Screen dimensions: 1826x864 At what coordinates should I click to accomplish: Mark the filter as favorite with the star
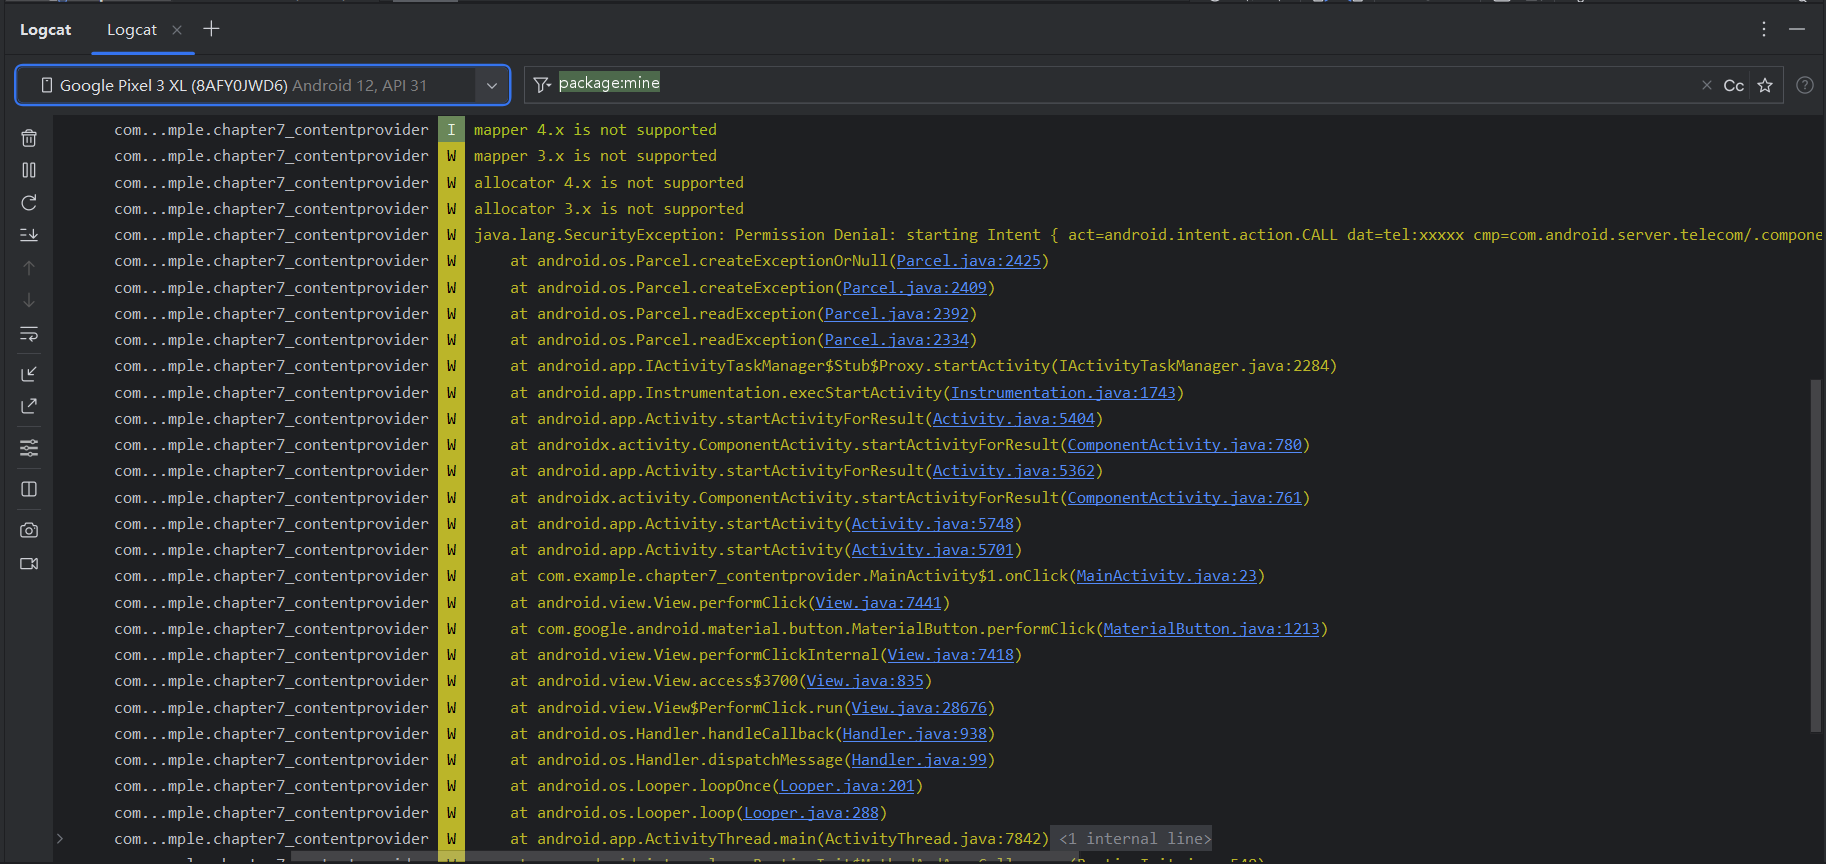click(1765, 86)
